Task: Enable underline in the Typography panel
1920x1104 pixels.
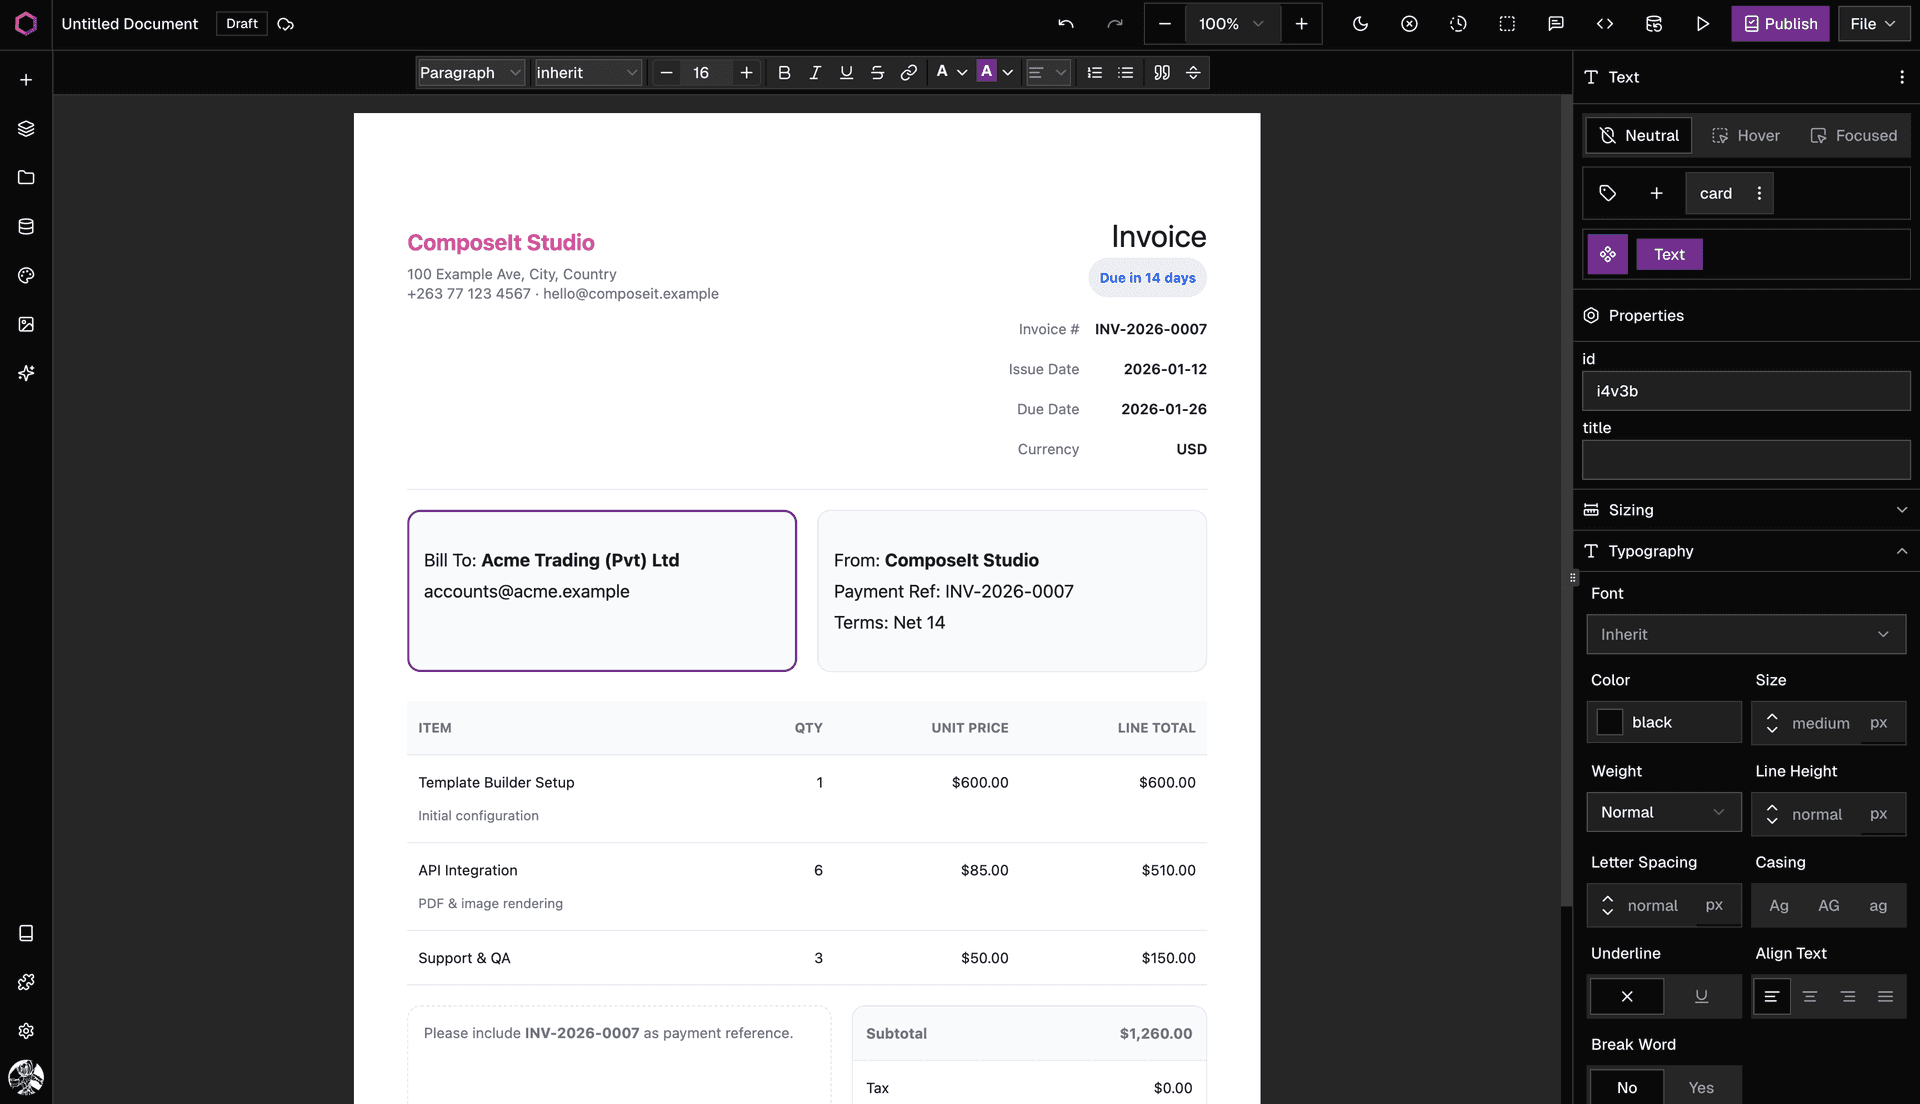Action: pos(1701,996)
